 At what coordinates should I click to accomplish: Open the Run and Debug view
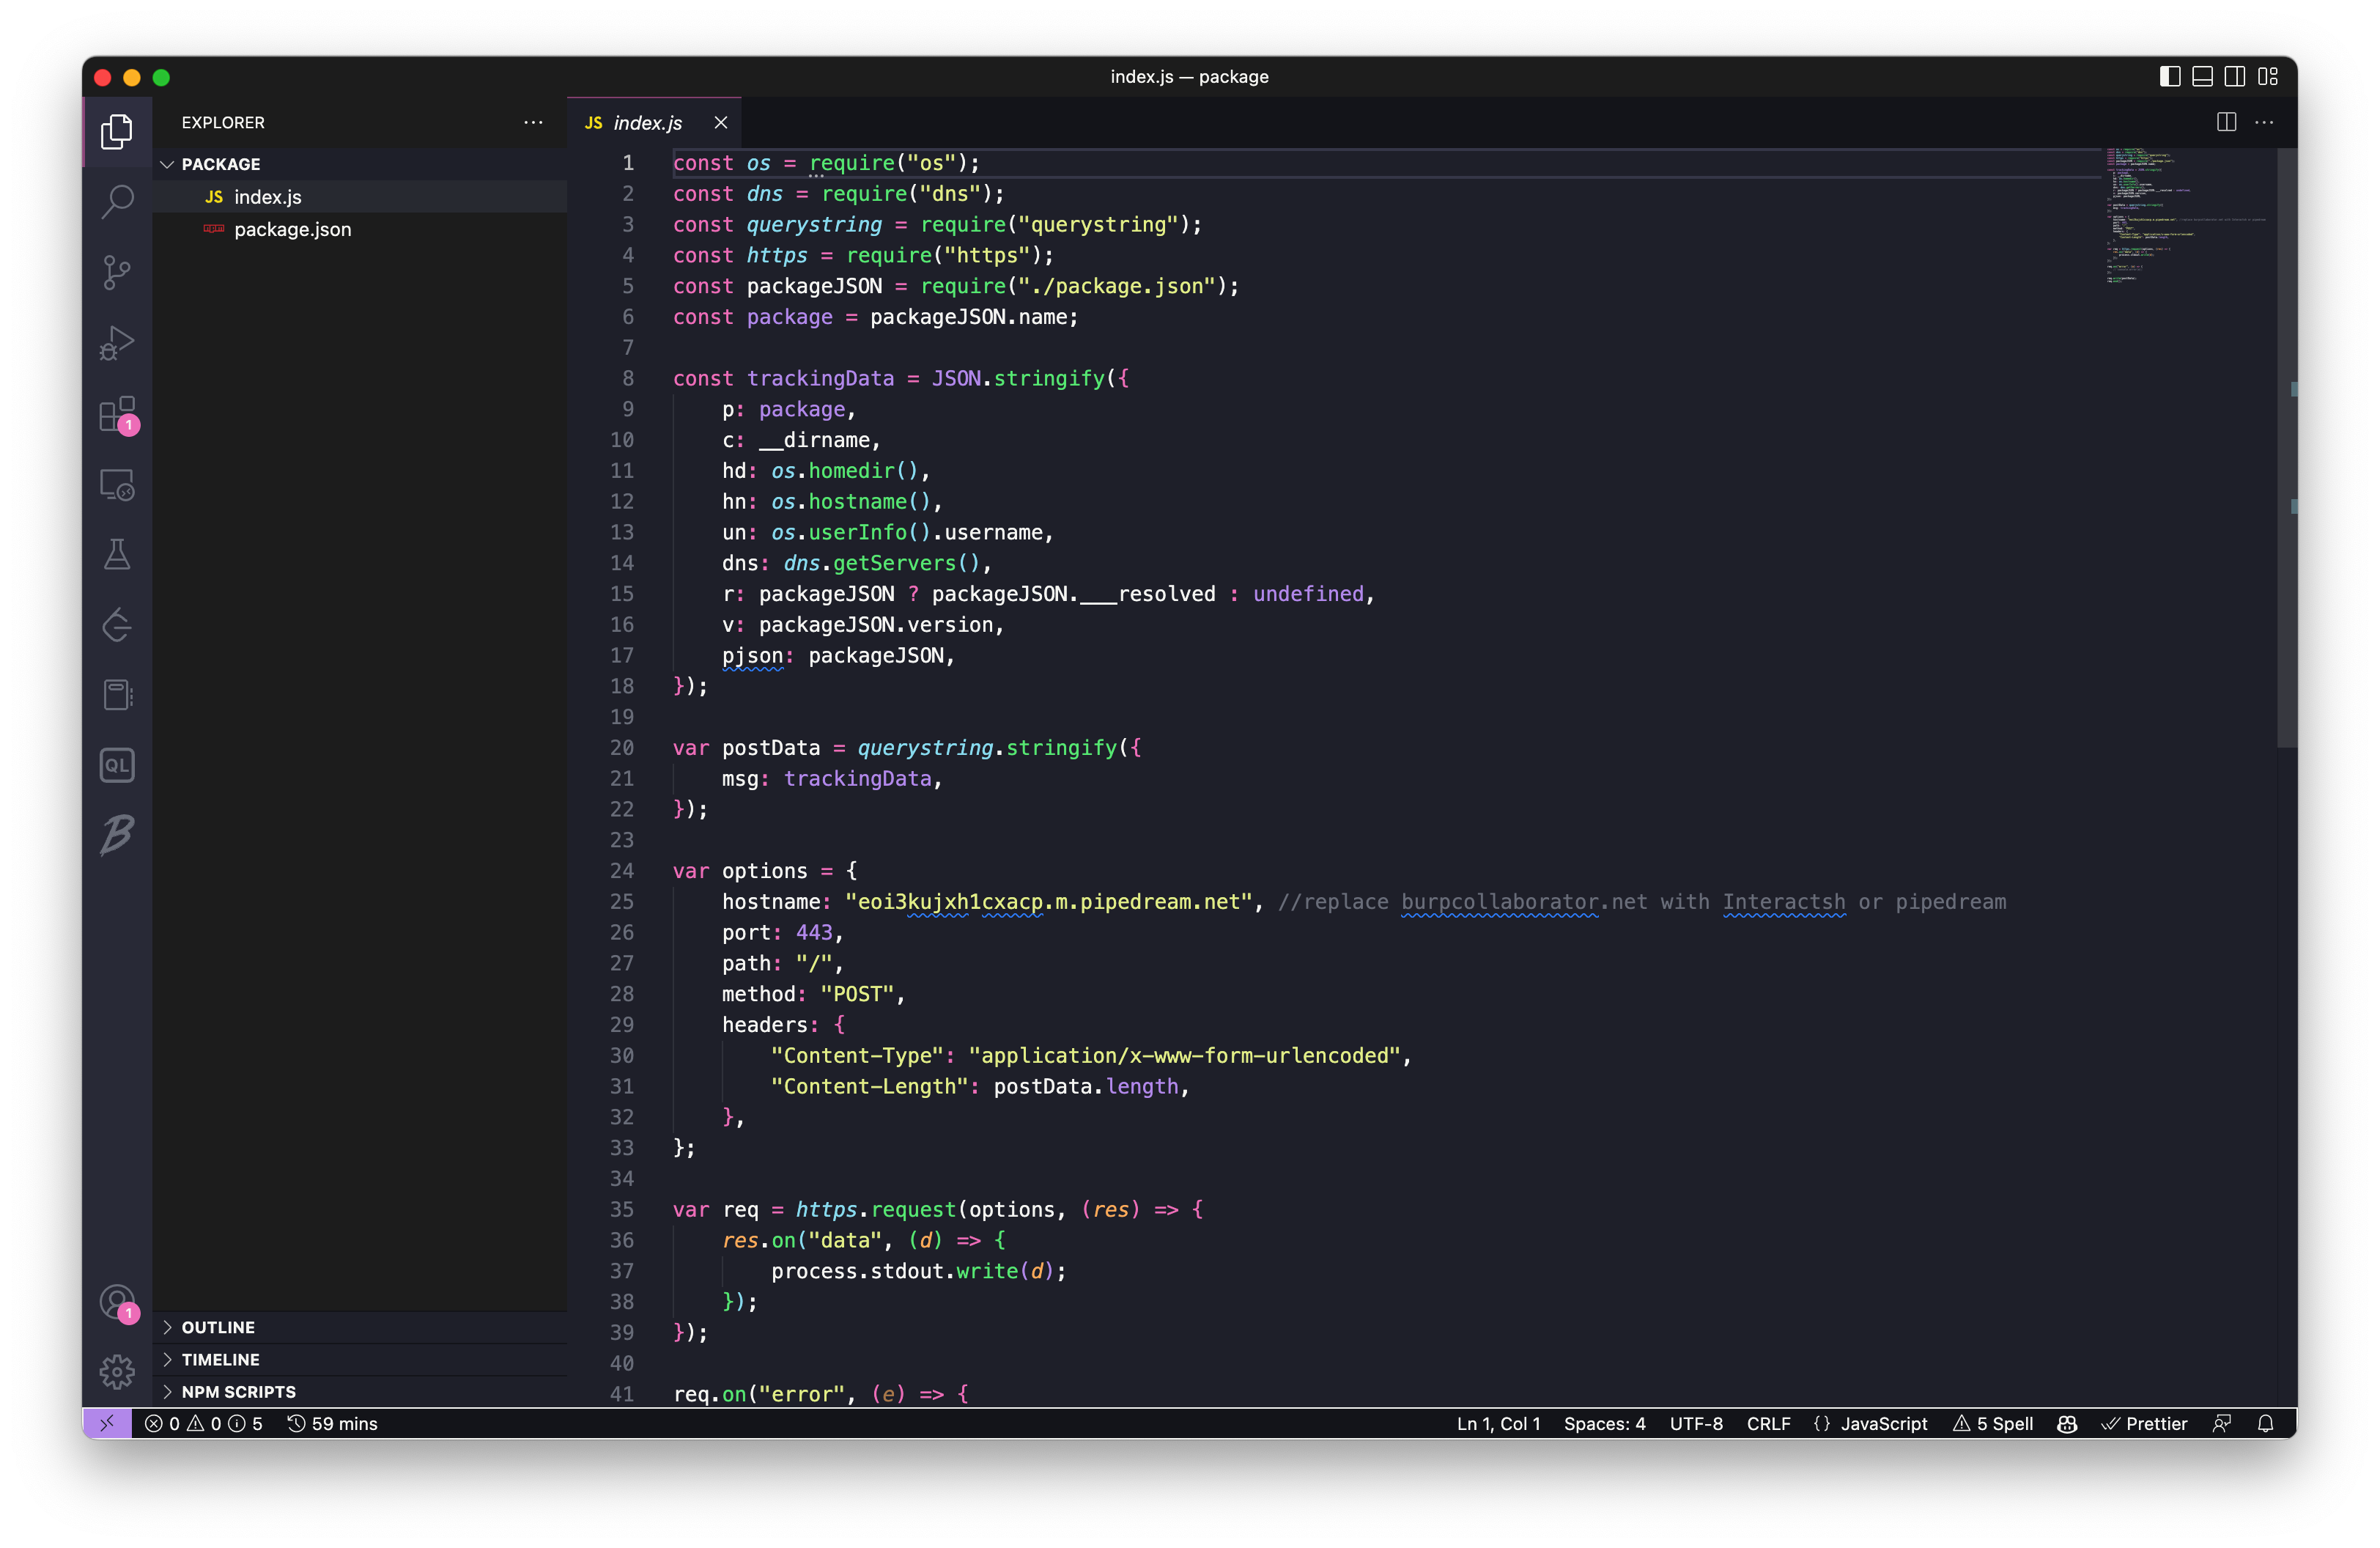click(117, 343)
